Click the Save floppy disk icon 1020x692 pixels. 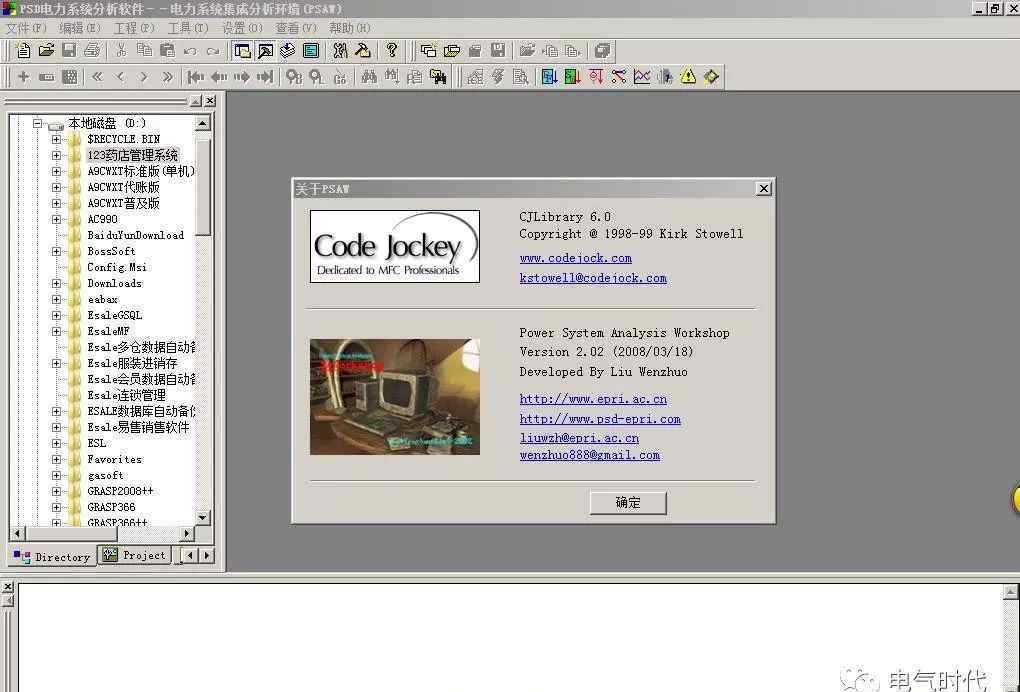pos(69,51)
